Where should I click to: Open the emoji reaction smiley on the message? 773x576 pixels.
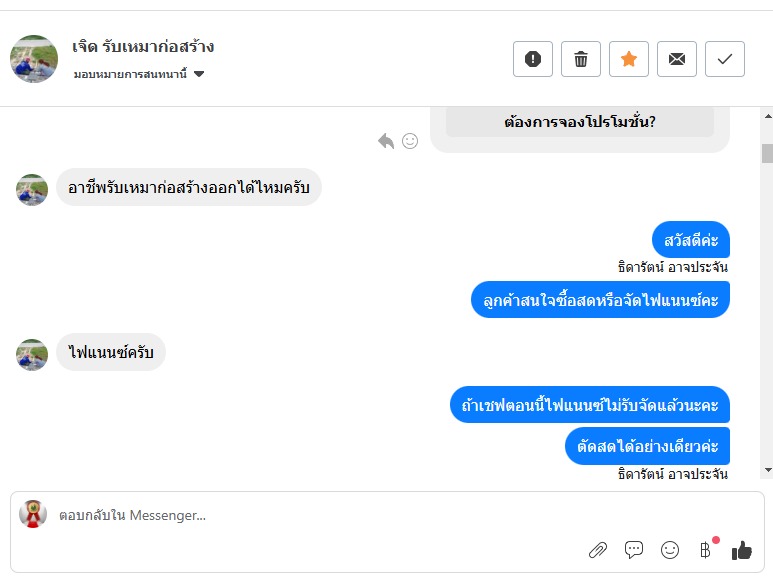[410, 141]
